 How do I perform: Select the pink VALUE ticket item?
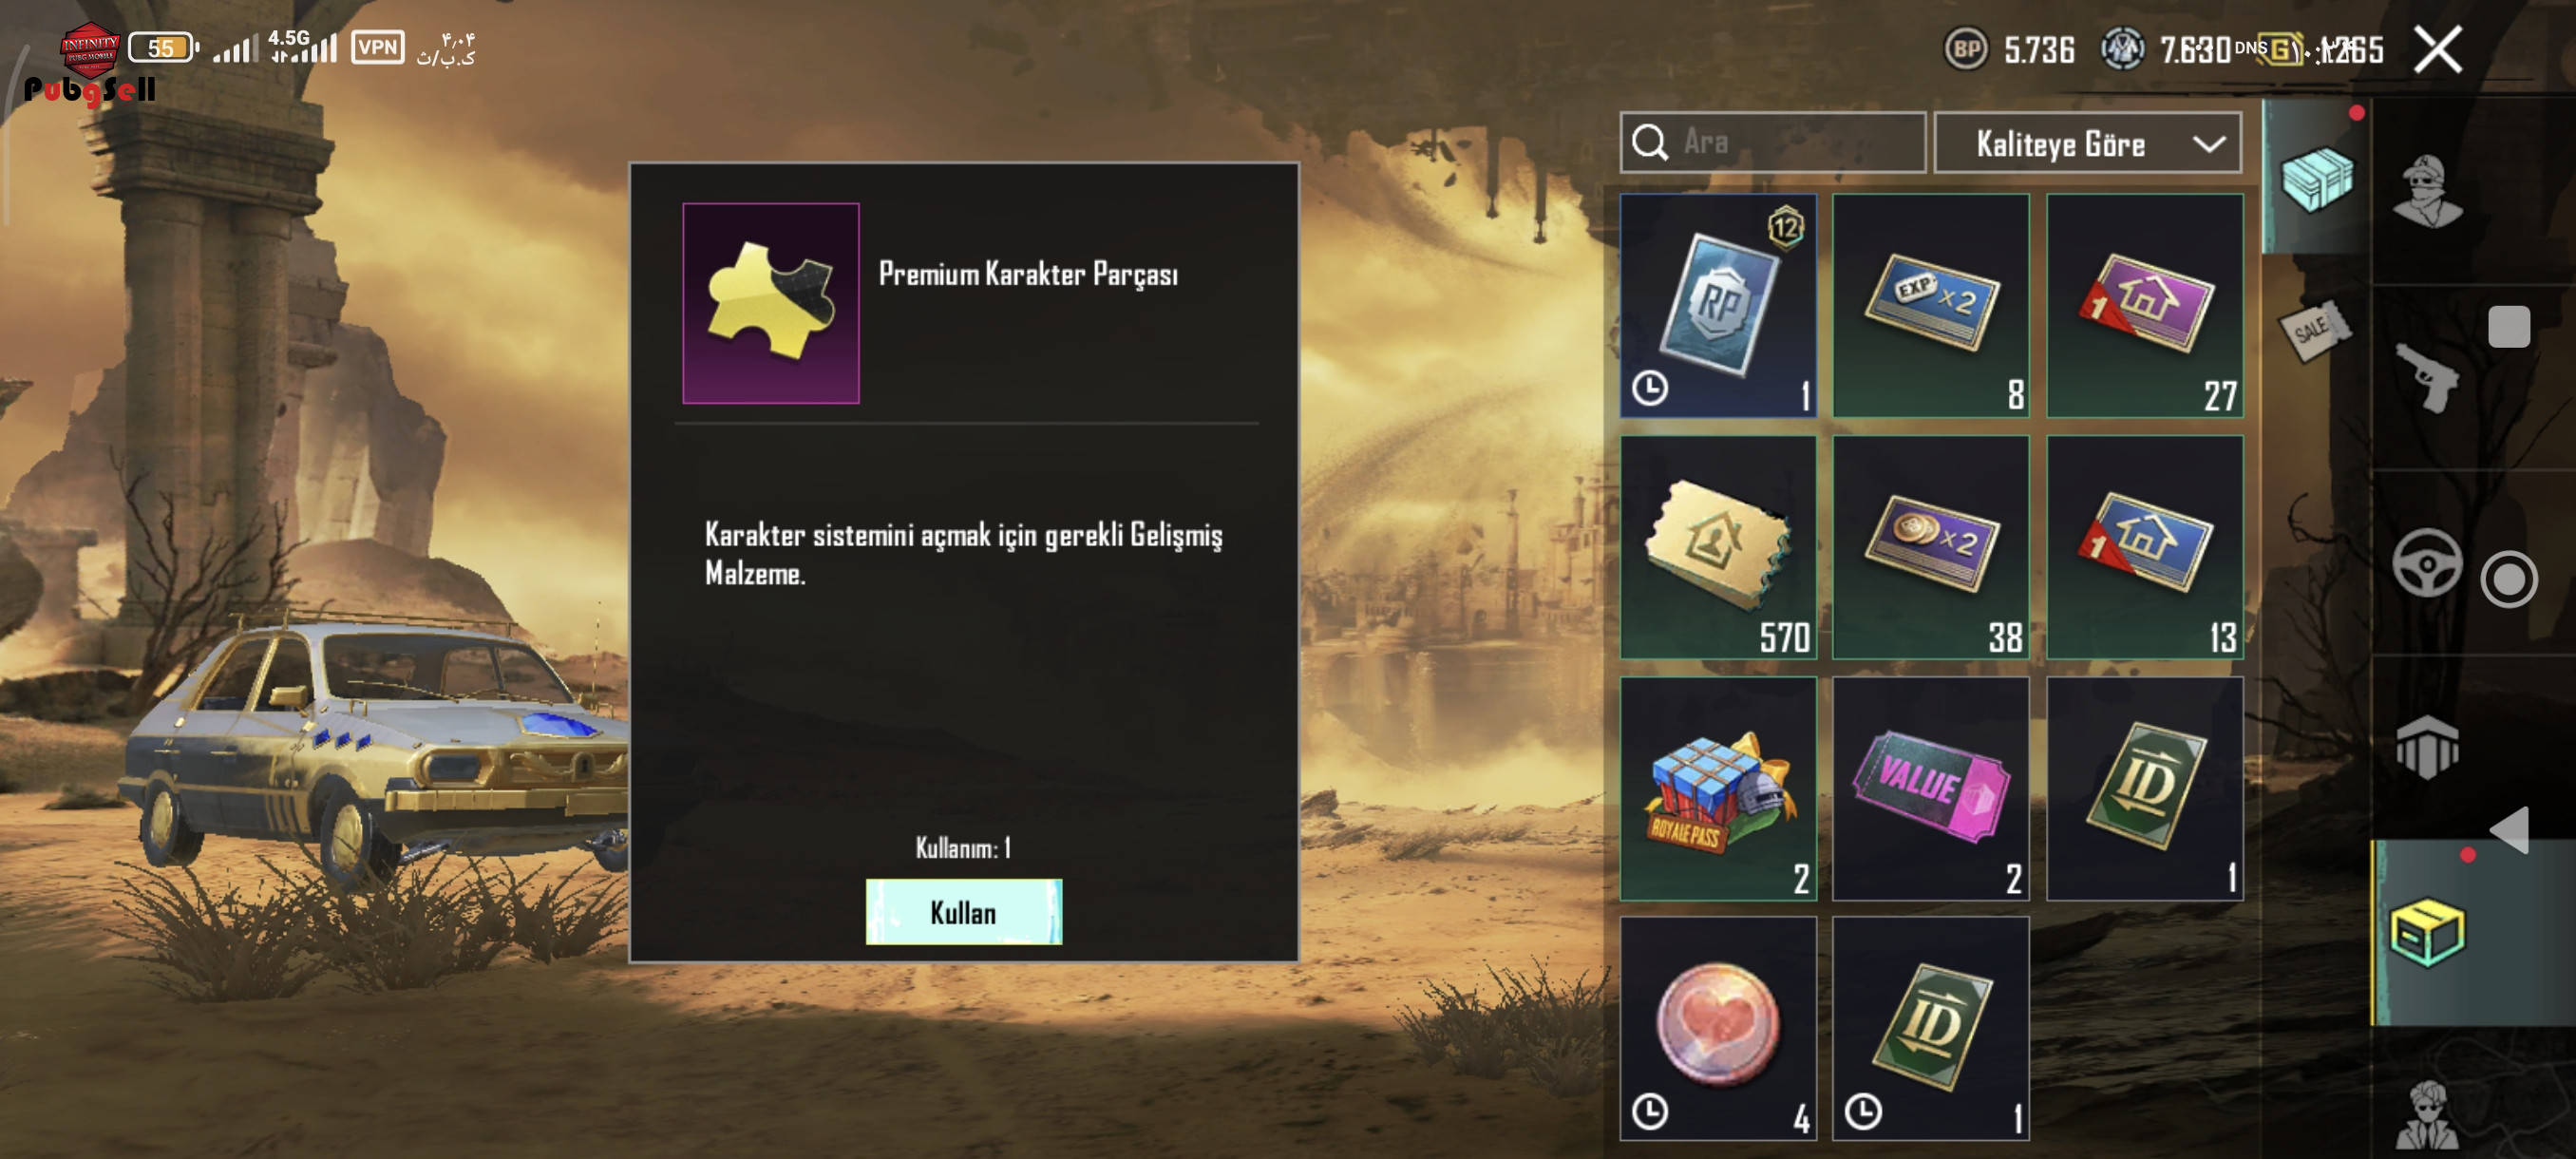pos(1930,788)
